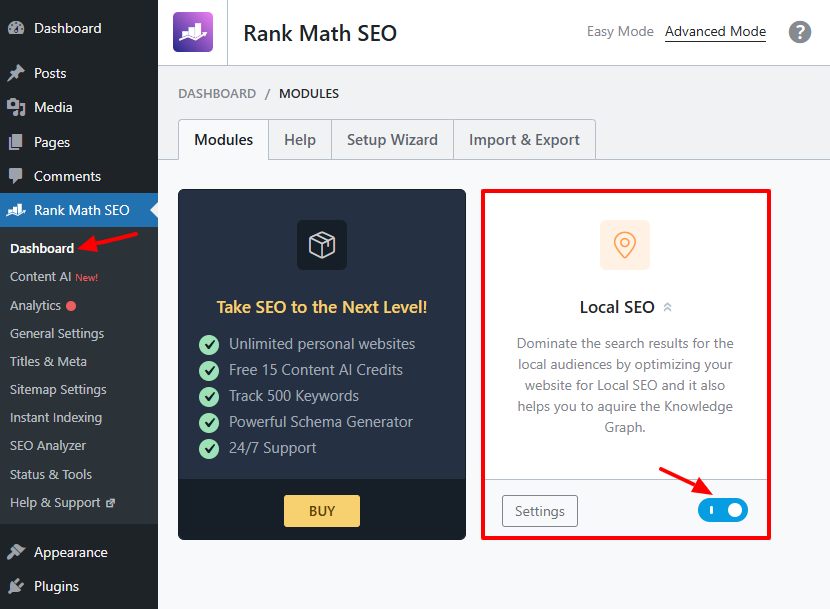Click the WordPress Dashboard gauge icon
This screenshot has height=609, width=830.
coord(16,28)
